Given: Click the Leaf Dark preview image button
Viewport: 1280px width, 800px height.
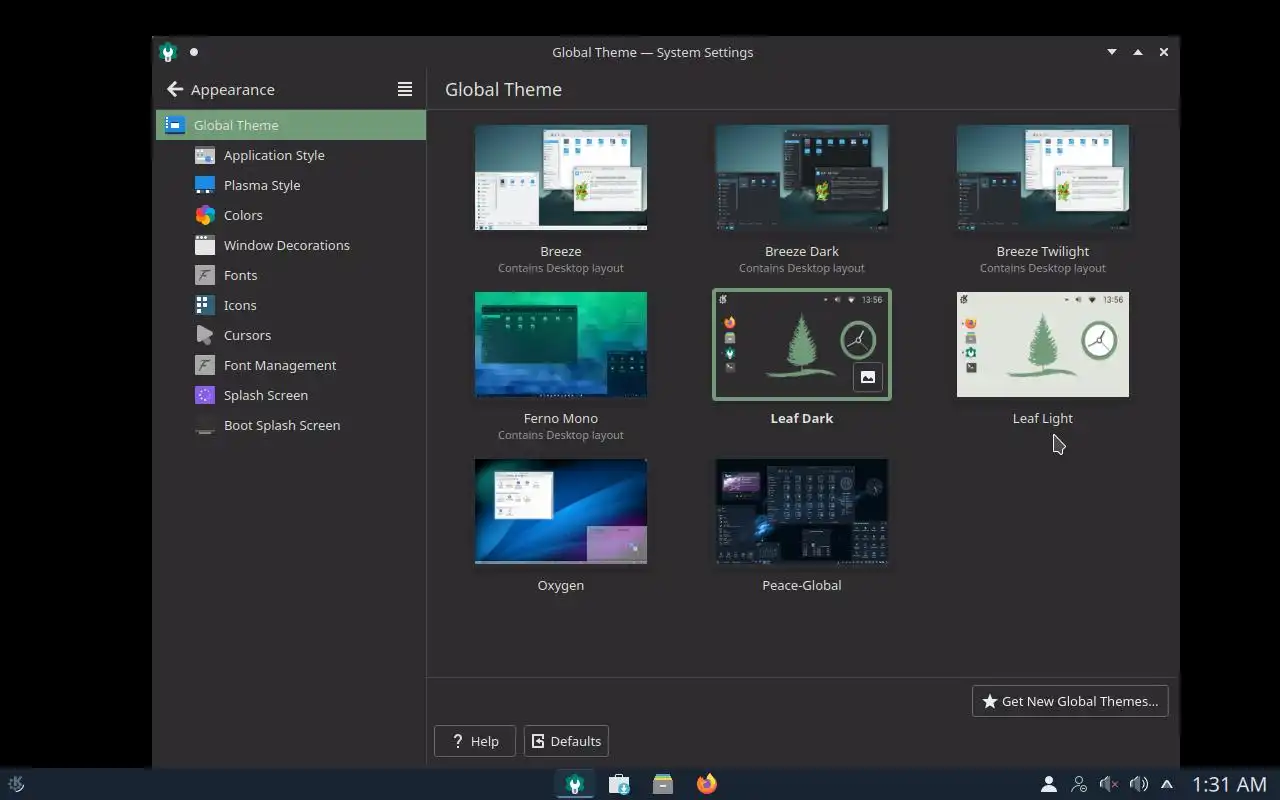Looking at the screenshot, I should point(868,377).
